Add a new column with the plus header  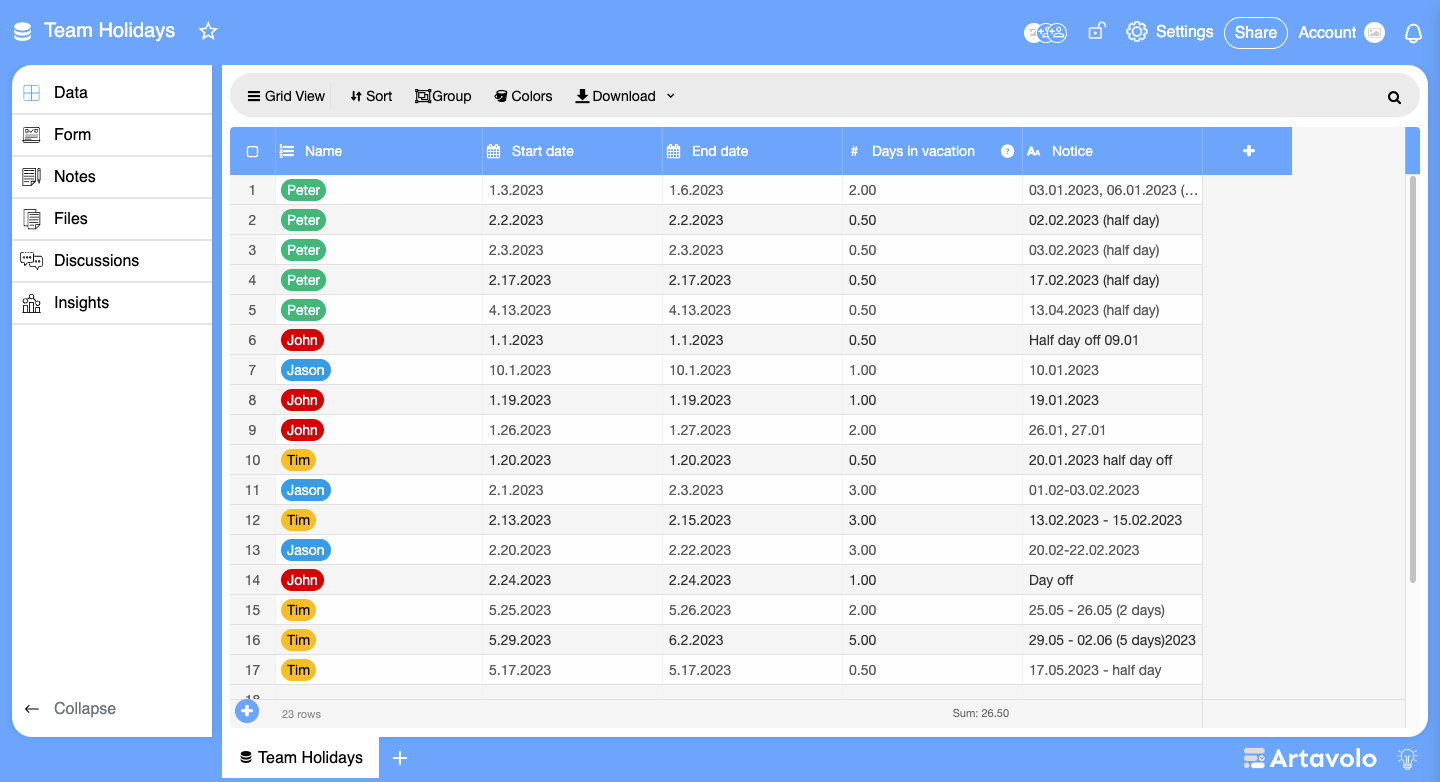coord(1248,151)
